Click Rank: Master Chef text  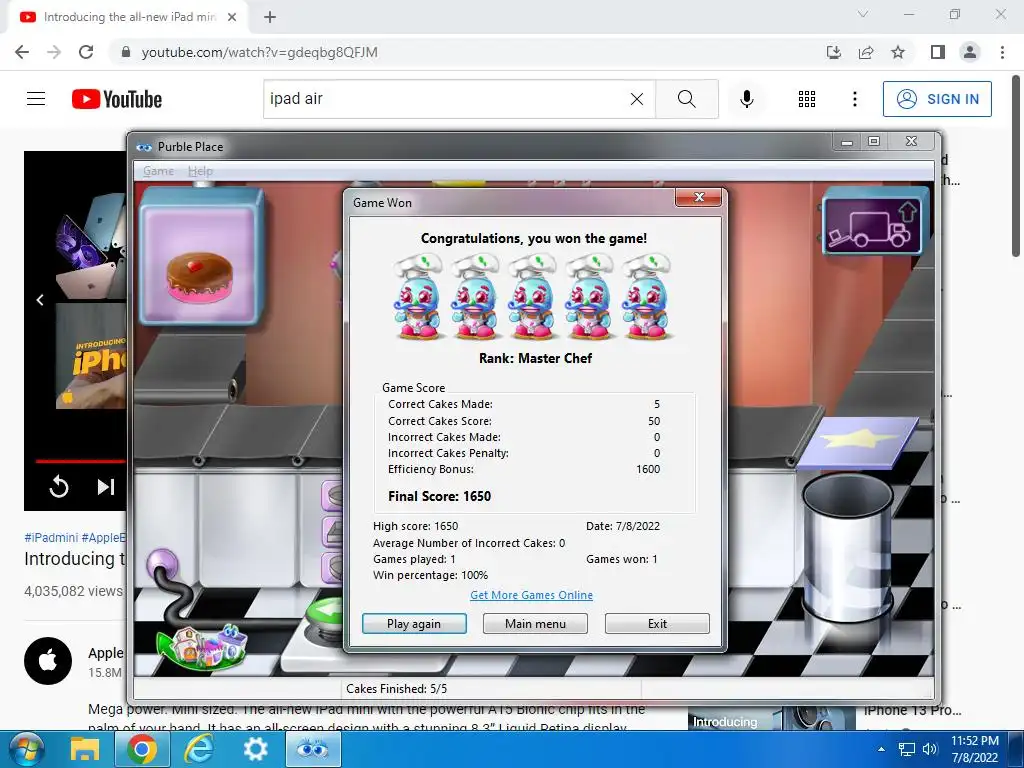click(x=536, y=359)
